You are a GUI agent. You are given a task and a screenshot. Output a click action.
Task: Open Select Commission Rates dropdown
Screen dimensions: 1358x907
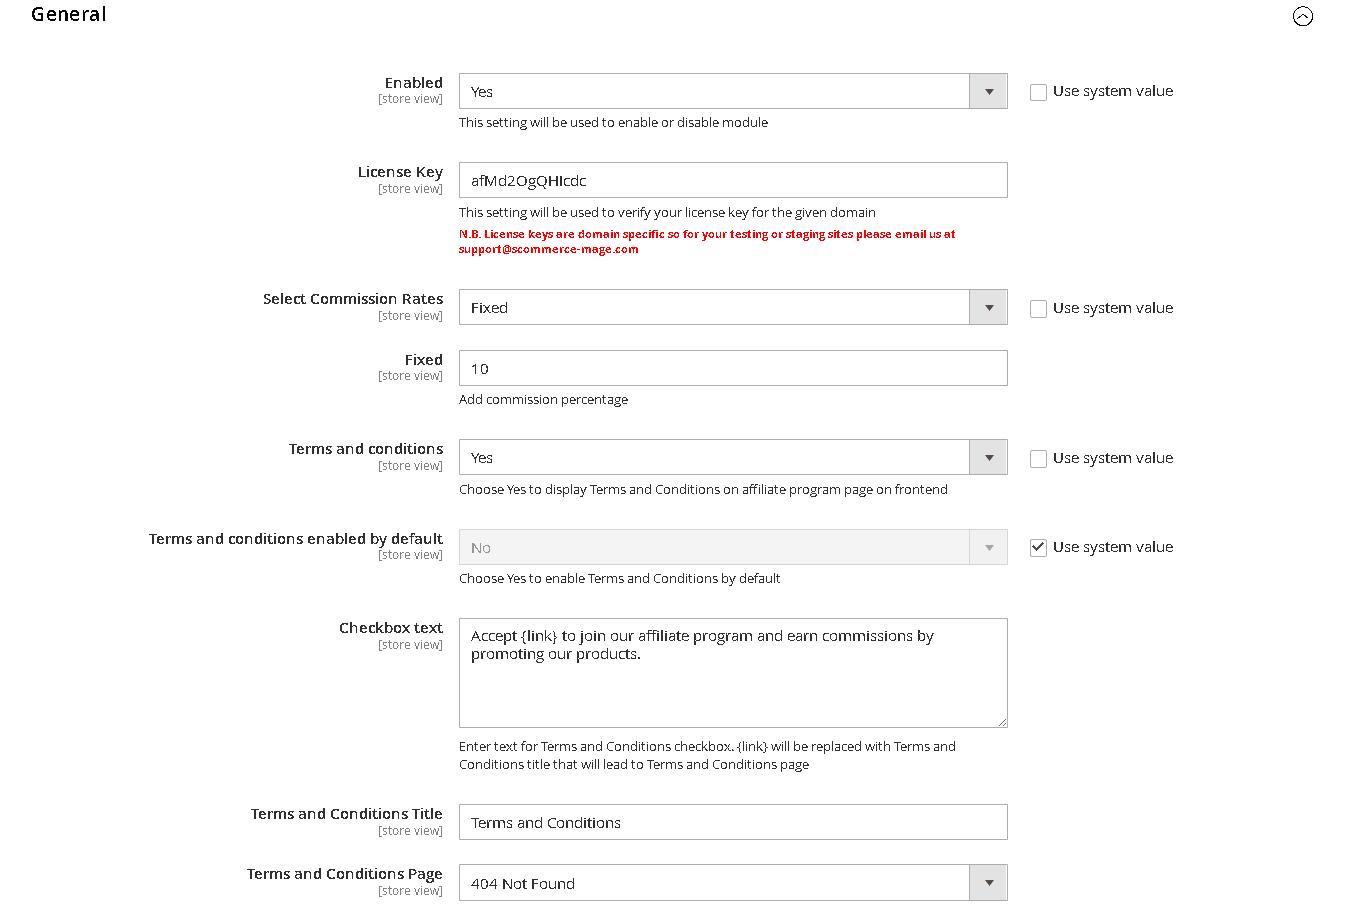coord(714,307)
